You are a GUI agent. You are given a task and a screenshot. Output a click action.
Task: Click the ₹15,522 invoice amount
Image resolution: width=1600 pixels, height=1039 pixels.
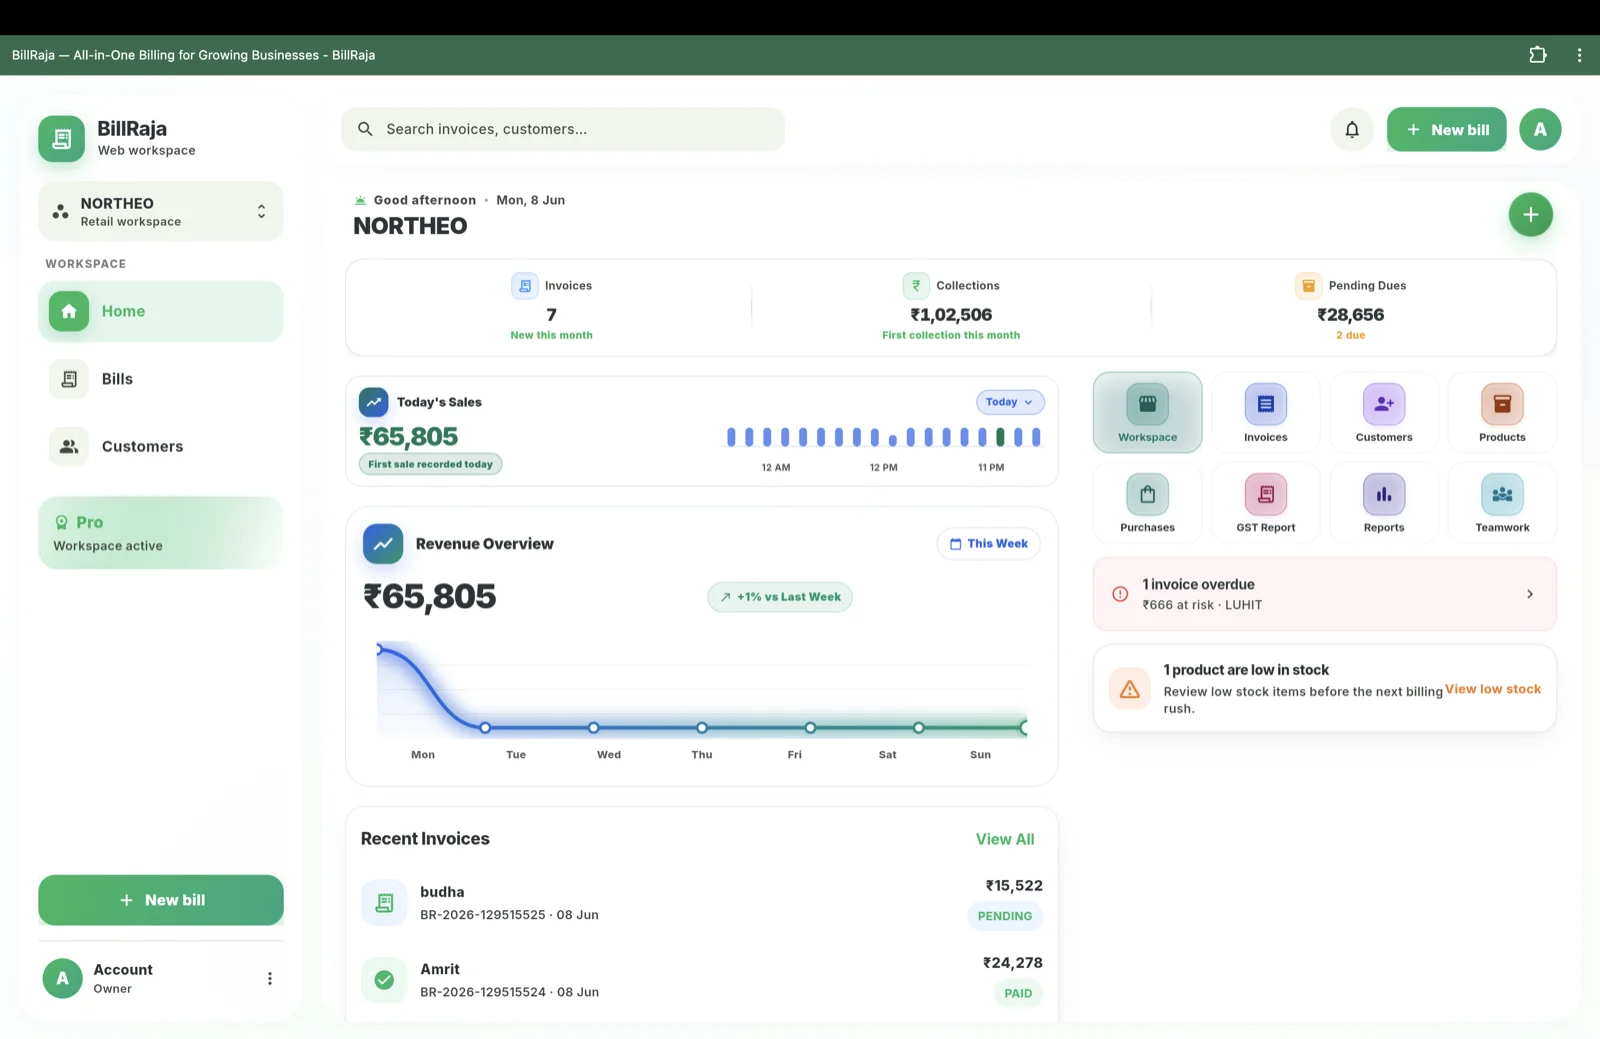coord(1014,886)
